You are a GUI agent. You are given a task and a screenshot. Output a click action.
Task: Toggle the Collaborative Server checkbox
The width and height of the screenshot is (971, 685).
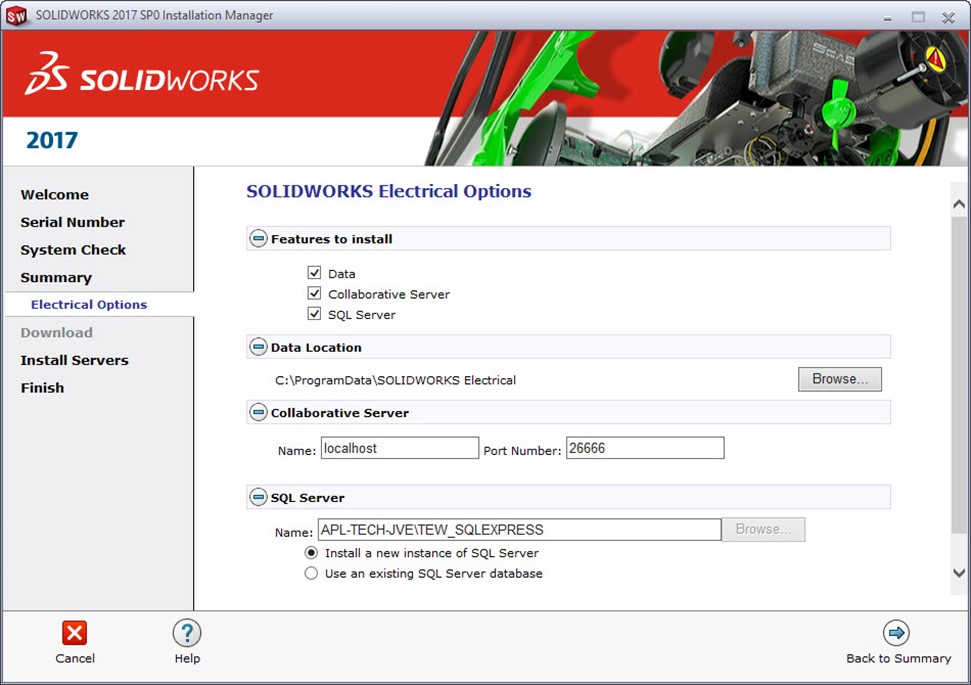314,294
